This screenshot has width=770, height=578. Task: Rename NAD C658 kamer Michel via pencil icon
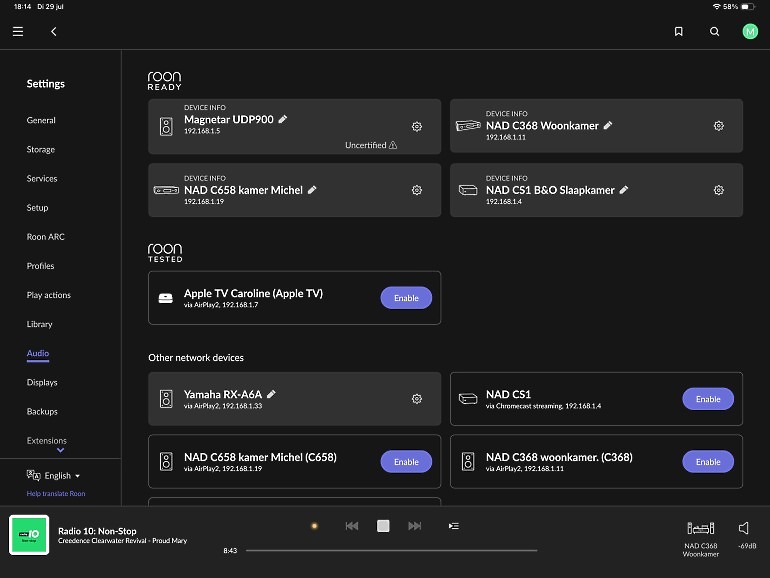312,190
